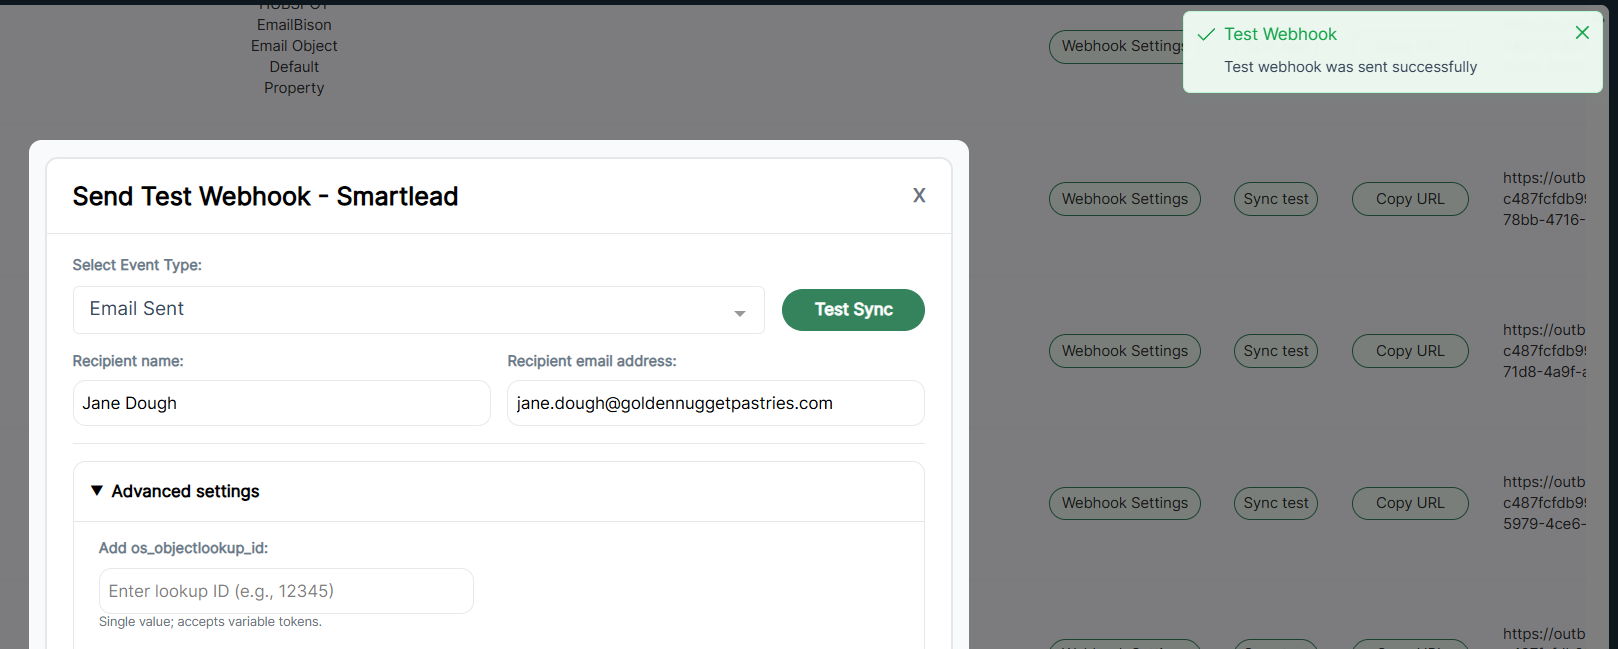Copy URL for the 78bb-4716 webhook row
The width and height of the screenshot is (1618, 649).
coord(1409,199)
